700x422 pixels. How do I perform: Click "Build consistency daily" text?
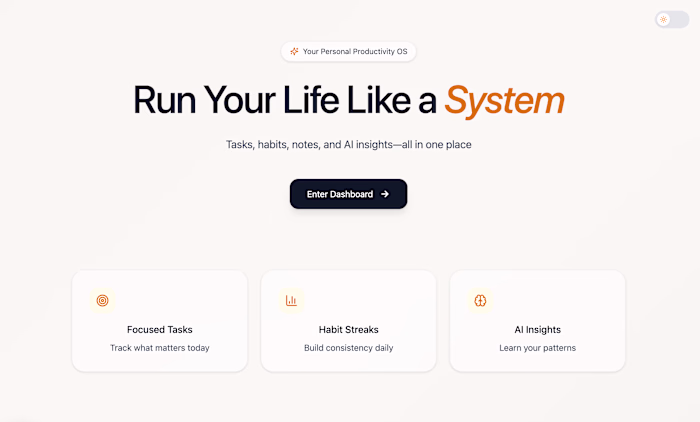point(349,348)
